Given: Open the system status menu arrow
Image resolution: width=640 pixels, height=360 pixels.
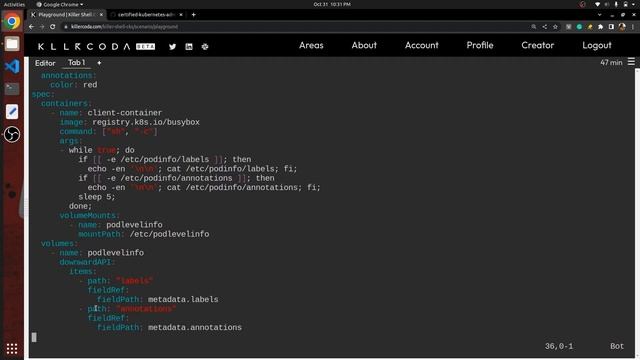Looking at the screenshot, I should click(634, 4).
